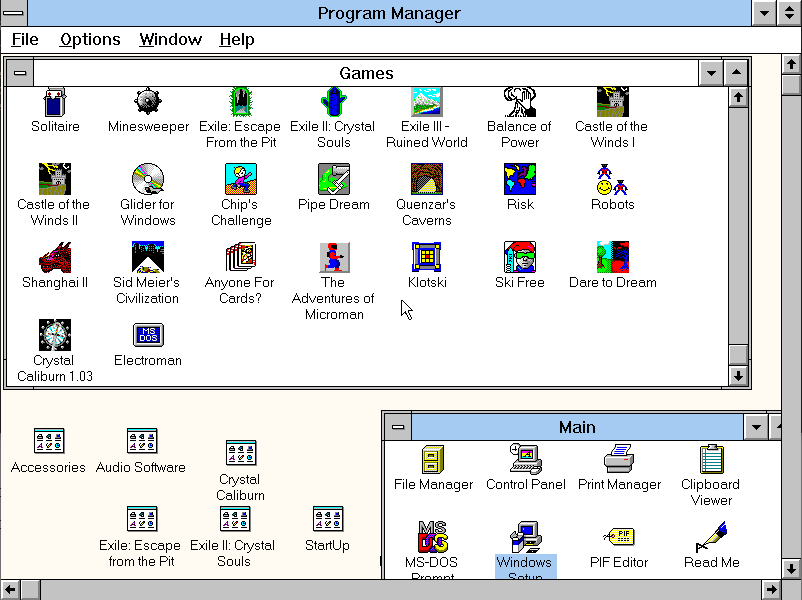The width and height of the screenshot is (802, 600).
Task: Open the File menu
Action: pyautogui.click(x=25, y=39)
